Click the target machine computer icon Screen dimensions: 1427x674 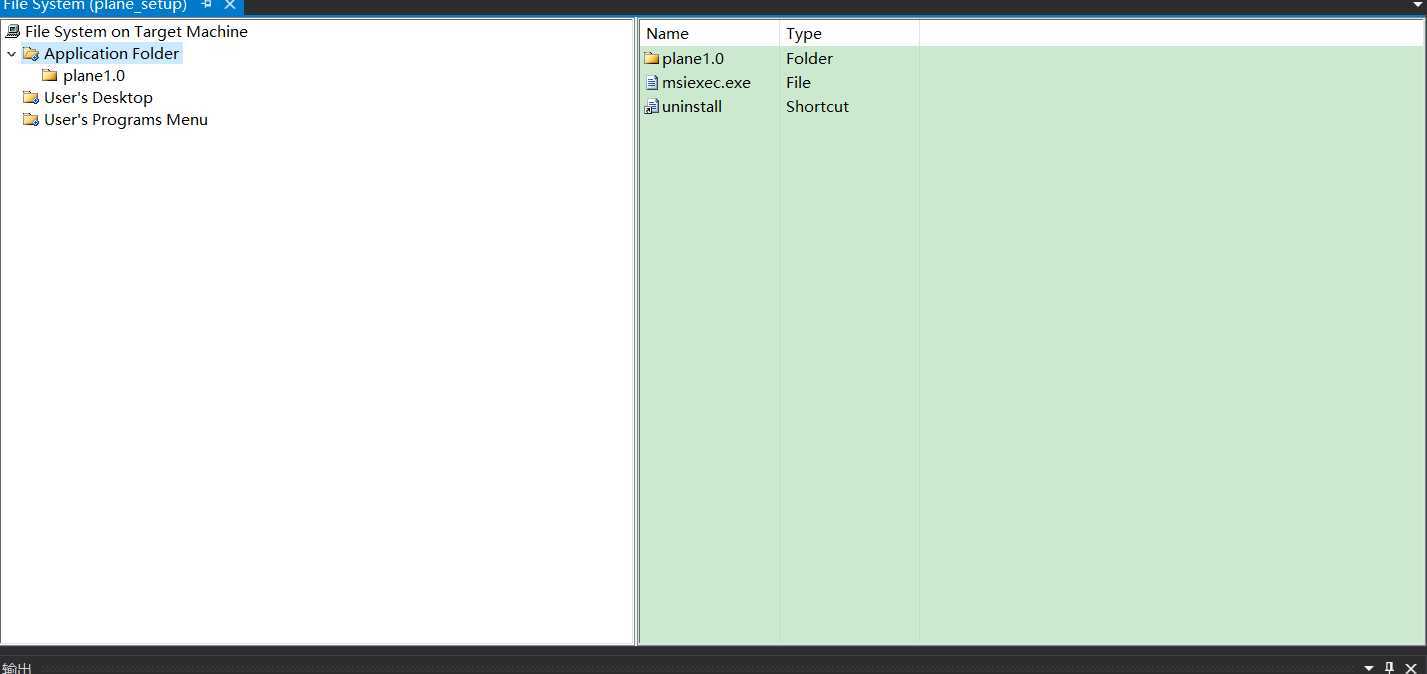click(12, 31)
